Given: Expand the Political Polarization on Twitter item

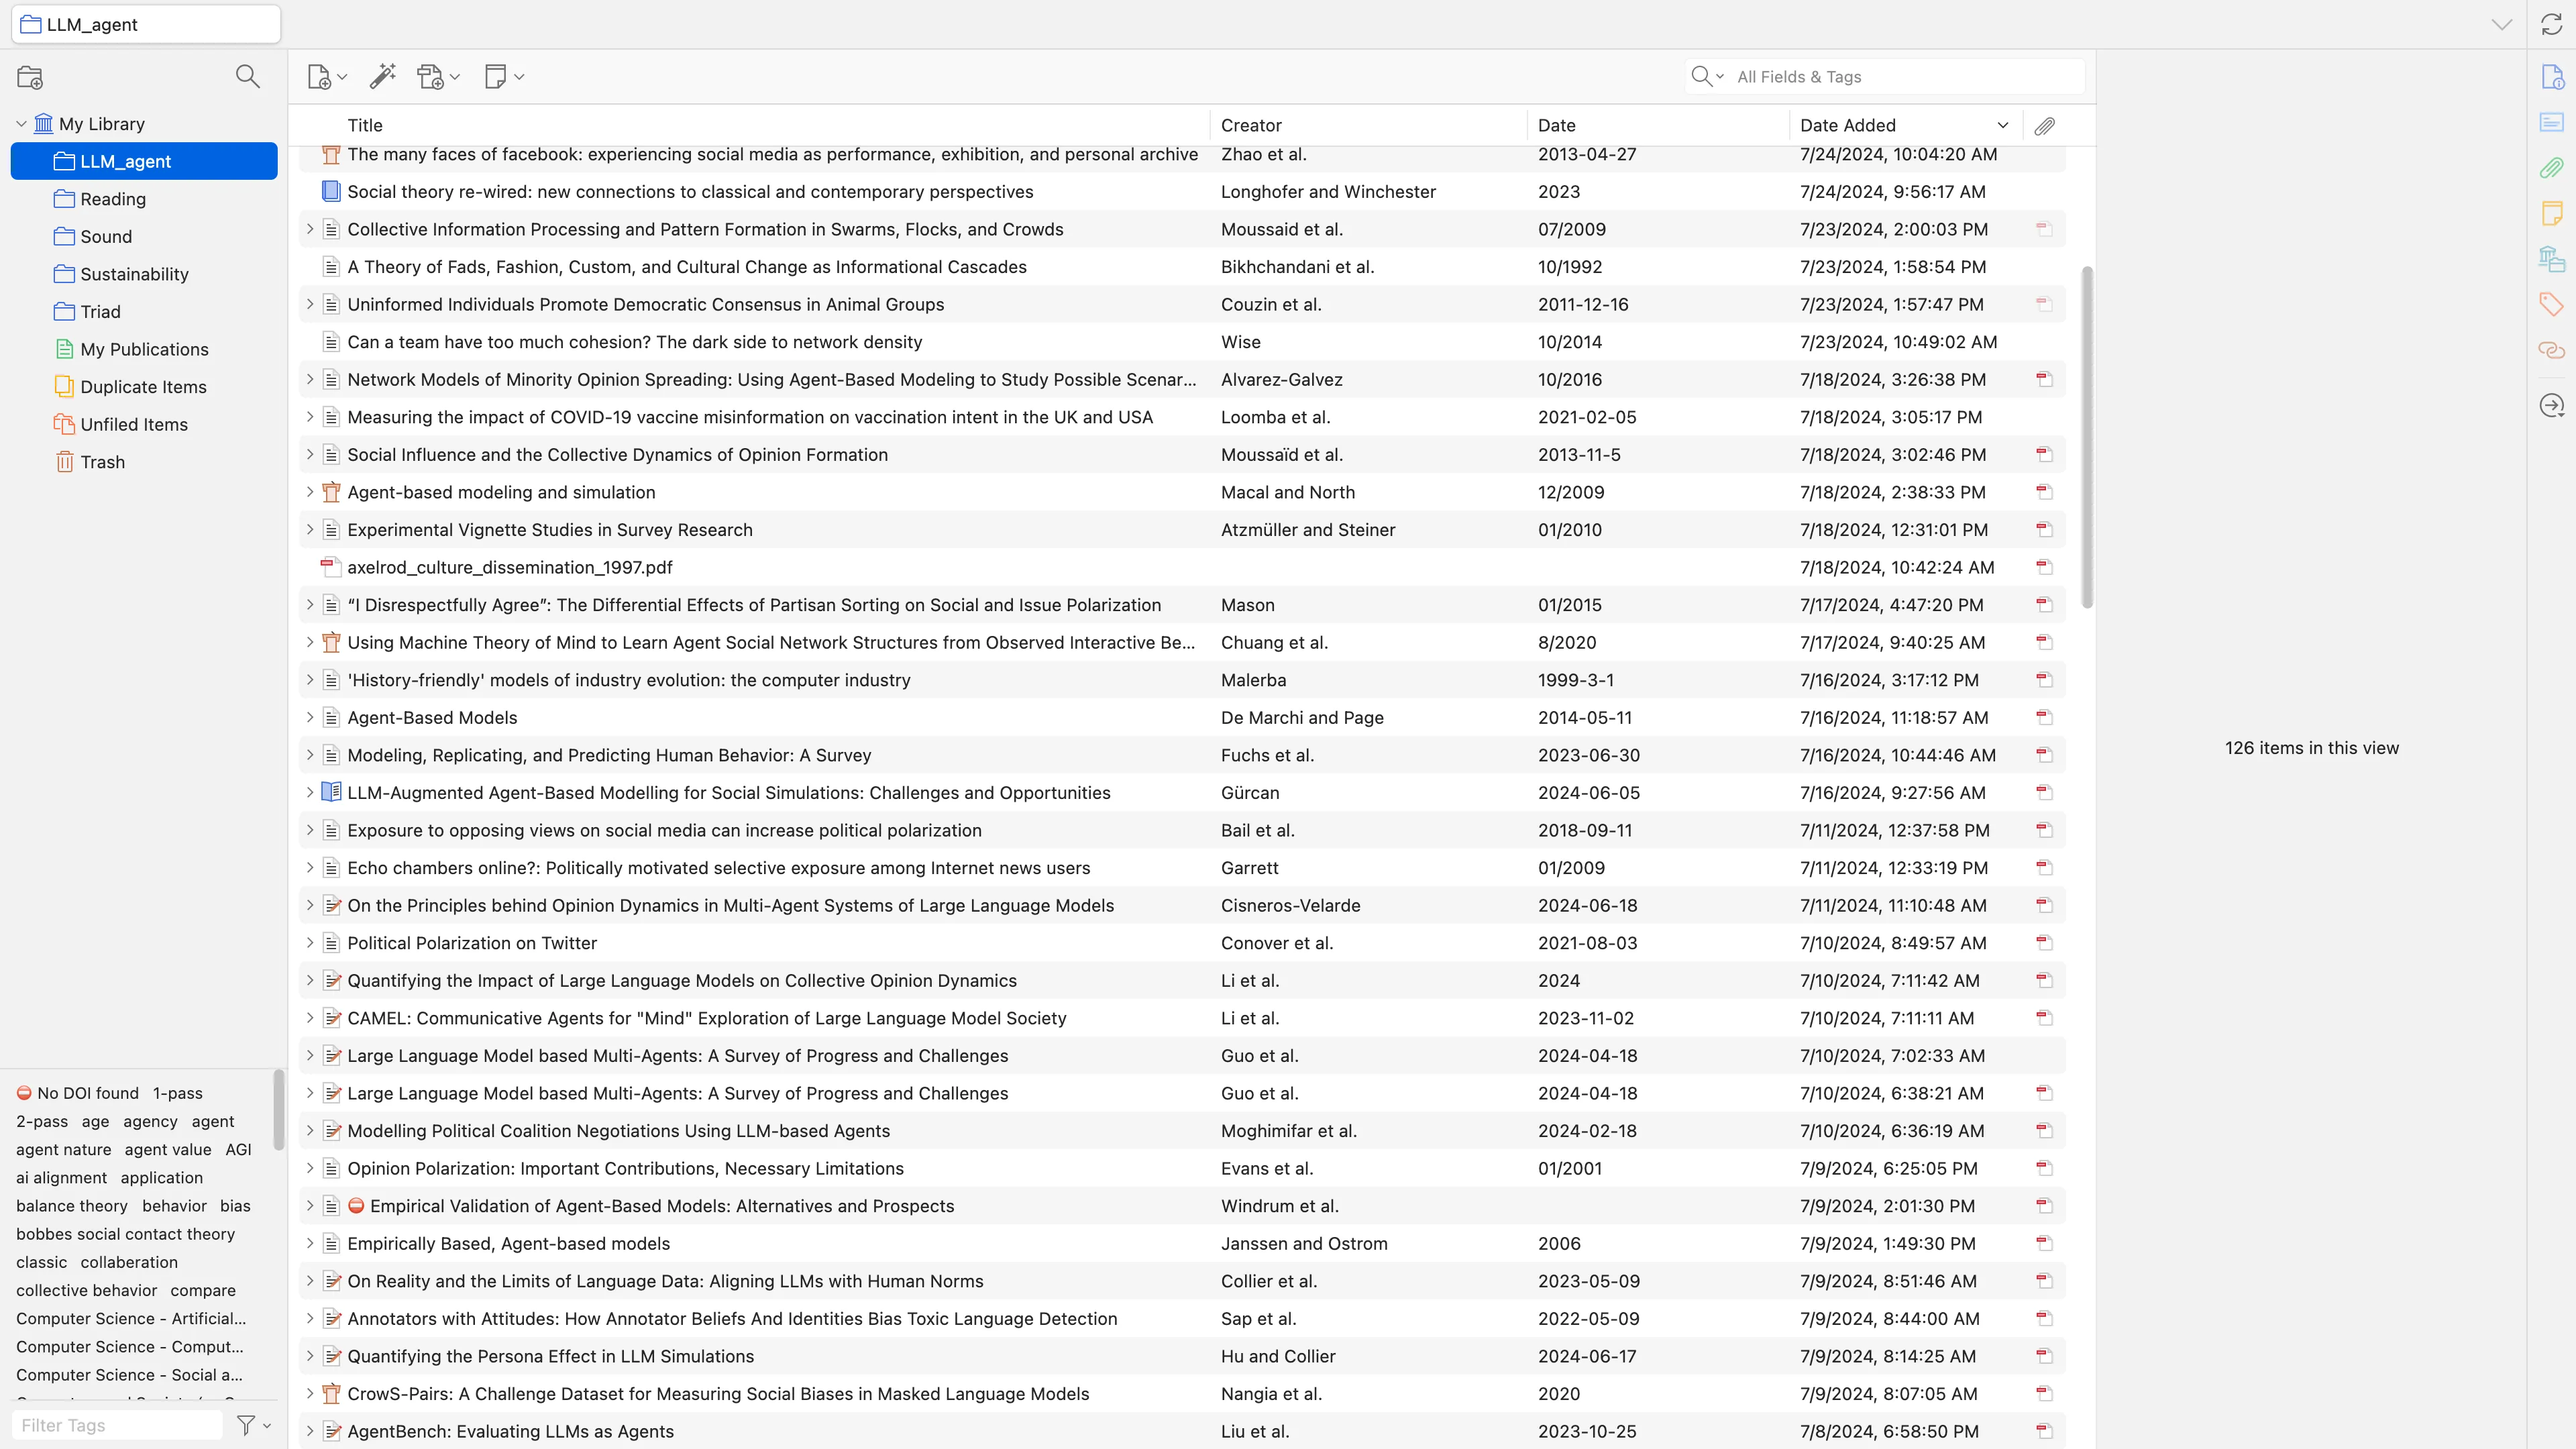Looking at the screenshot, I should pyautogui.click(x=310, y=943).
